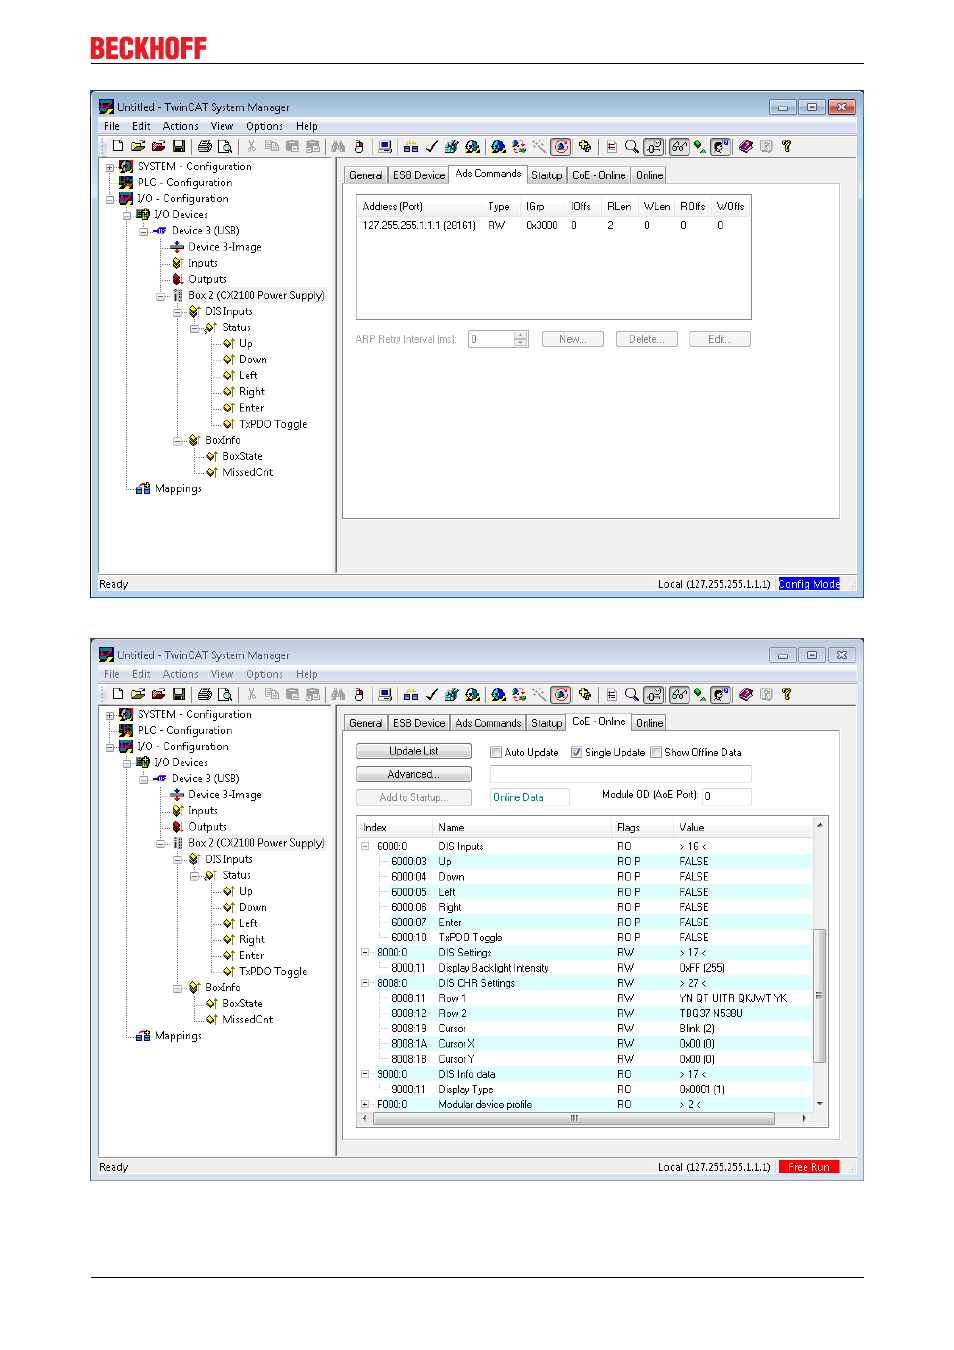This screenshot has width=954, height=1350.
Task: Open the Advanced... dialog button
Action: pos(414,774)
